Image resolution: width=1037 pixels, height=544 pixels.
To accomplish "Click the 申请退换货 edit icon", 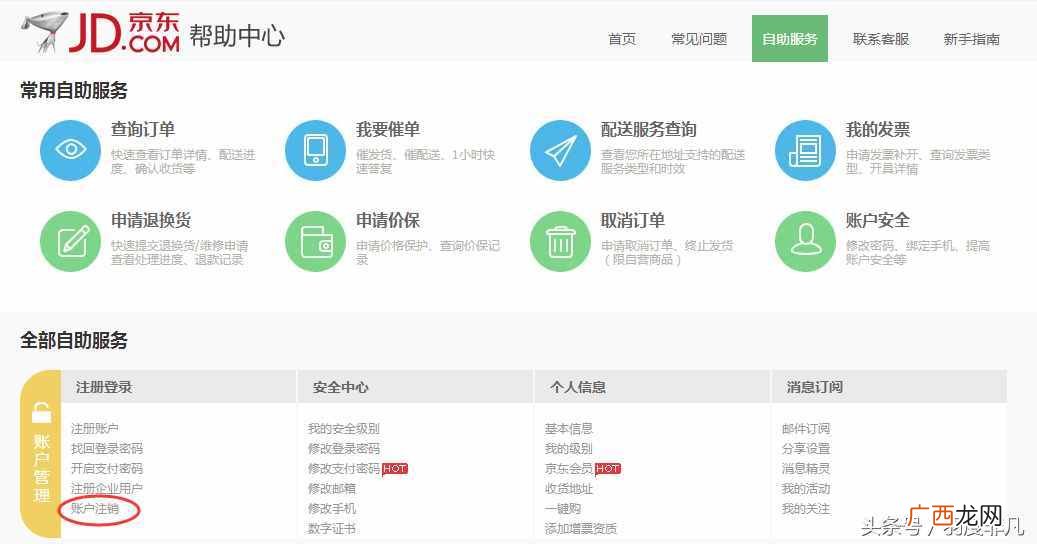I will [70, 241].
